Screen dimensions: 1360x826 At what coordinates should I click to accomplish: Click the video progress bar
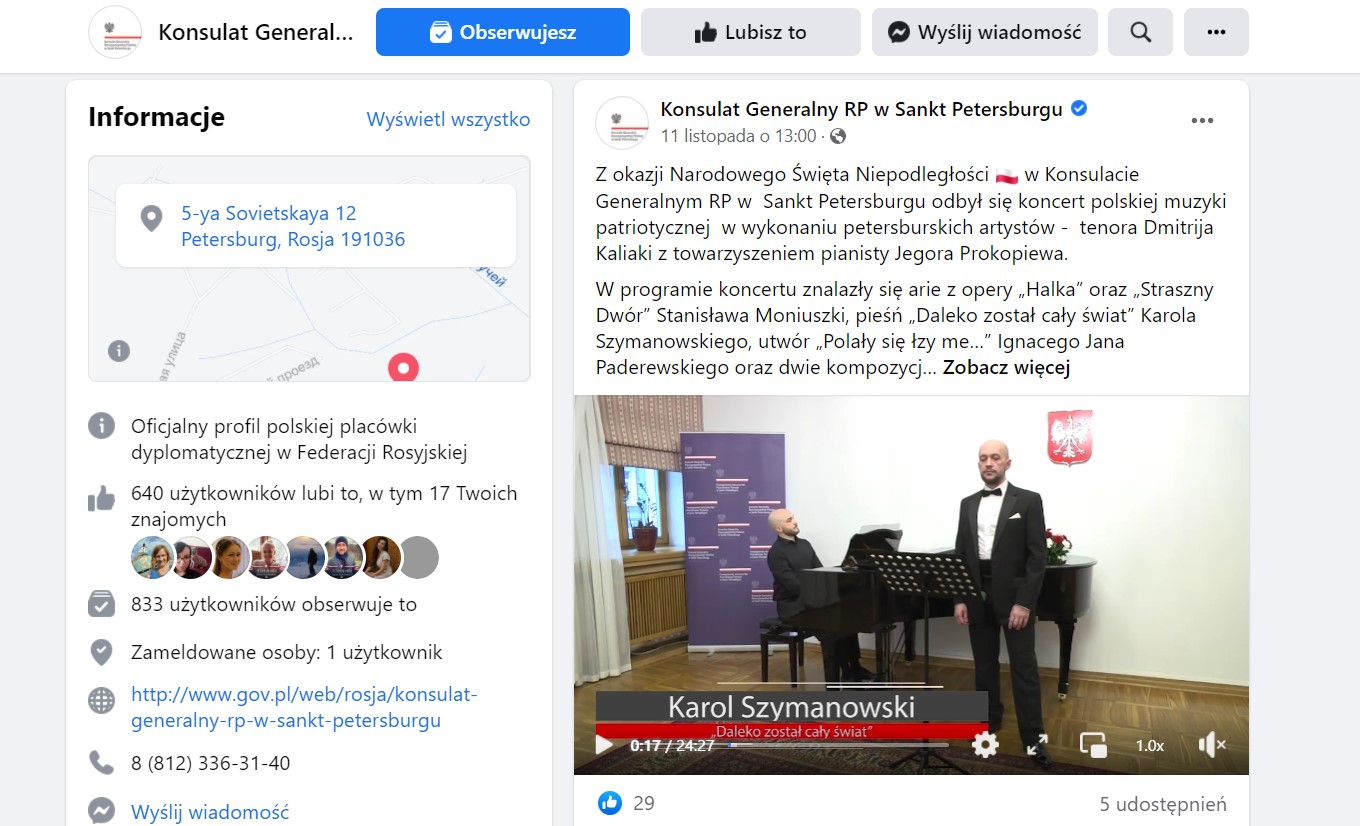[838, 745]
